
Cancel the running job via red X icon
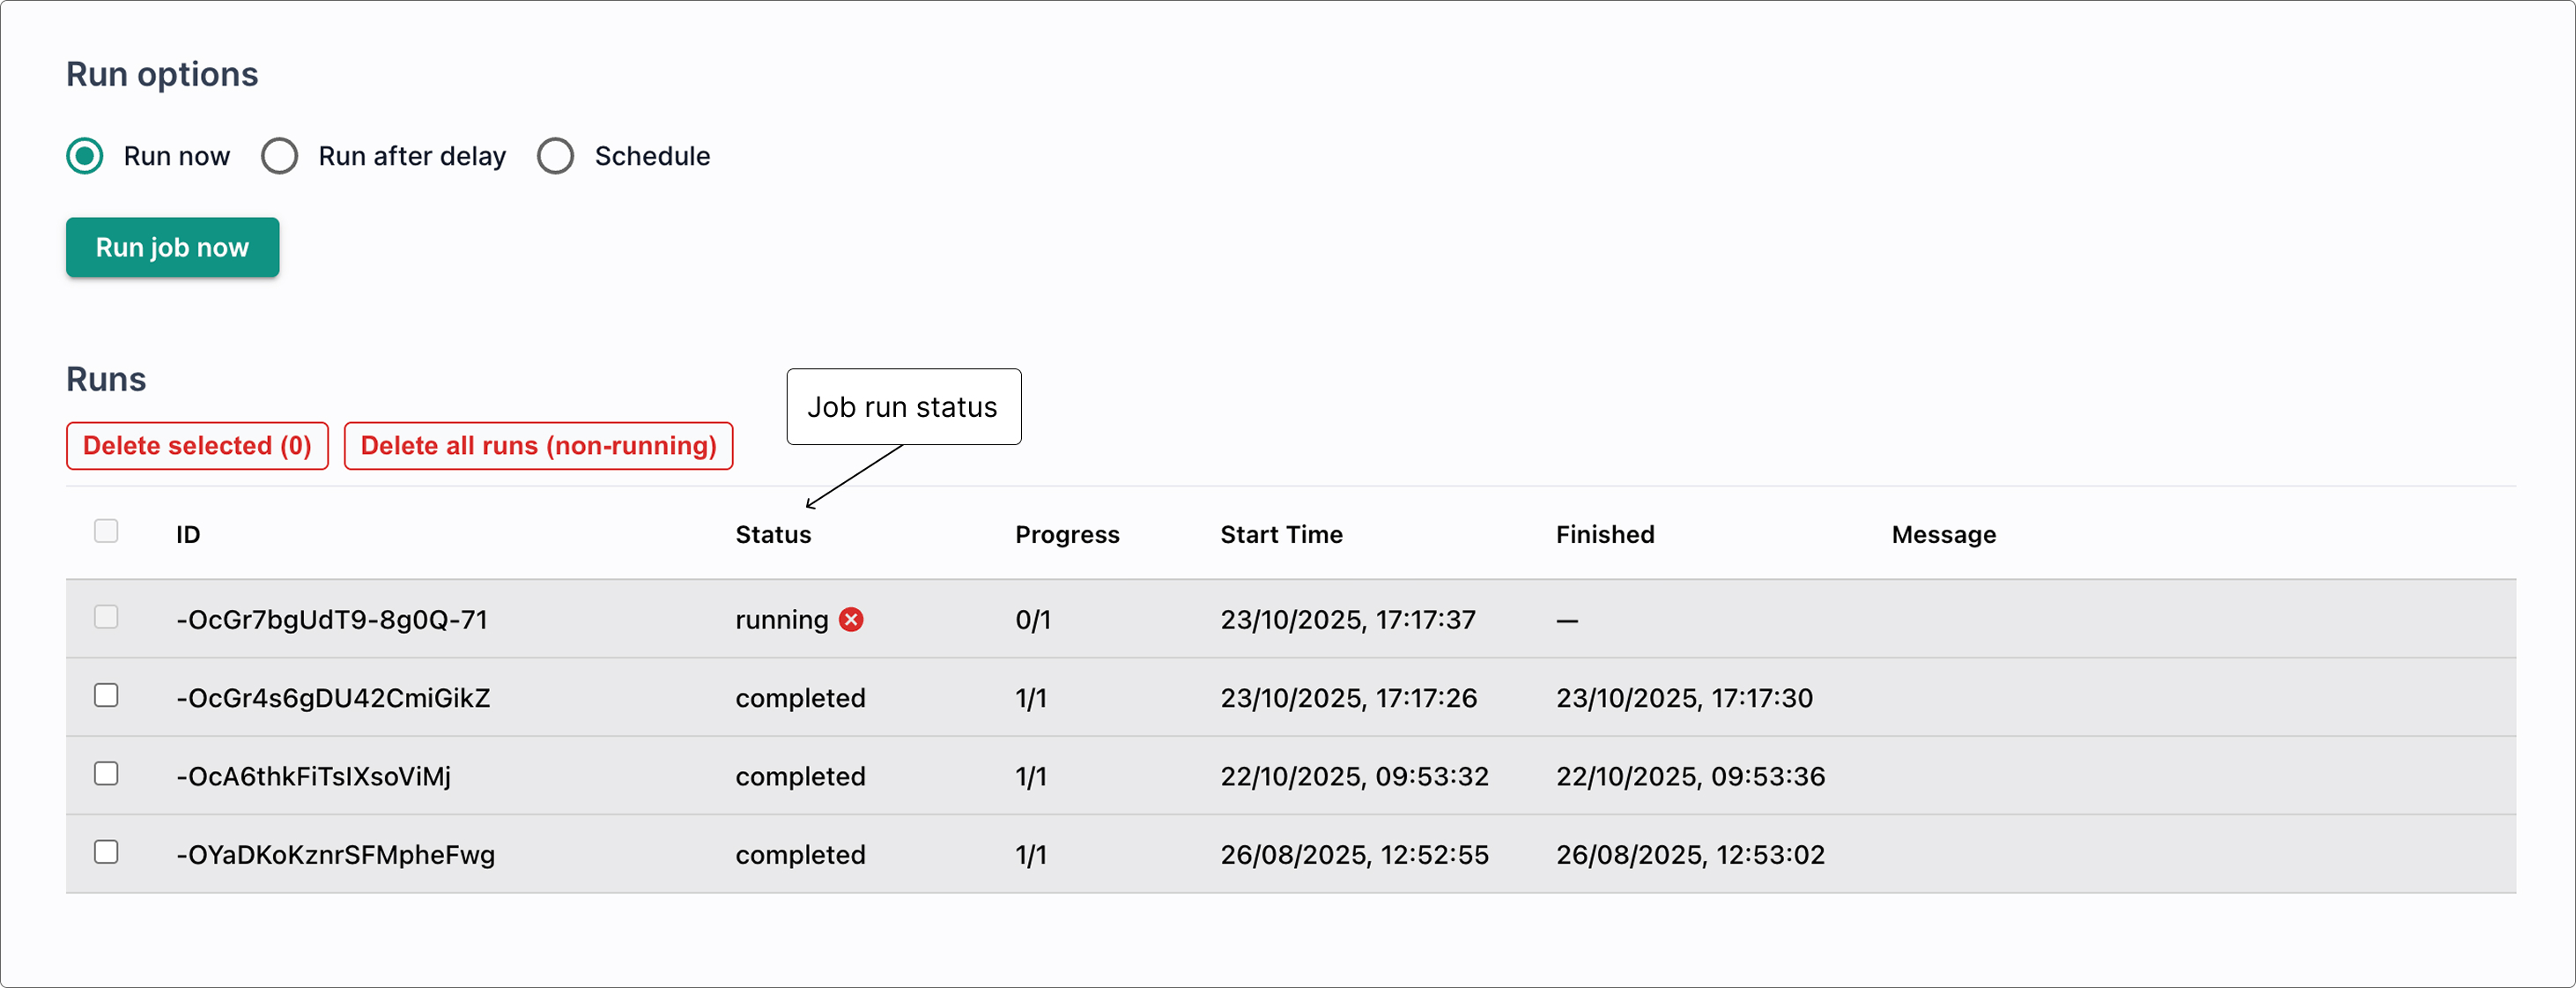coord(851,620)
